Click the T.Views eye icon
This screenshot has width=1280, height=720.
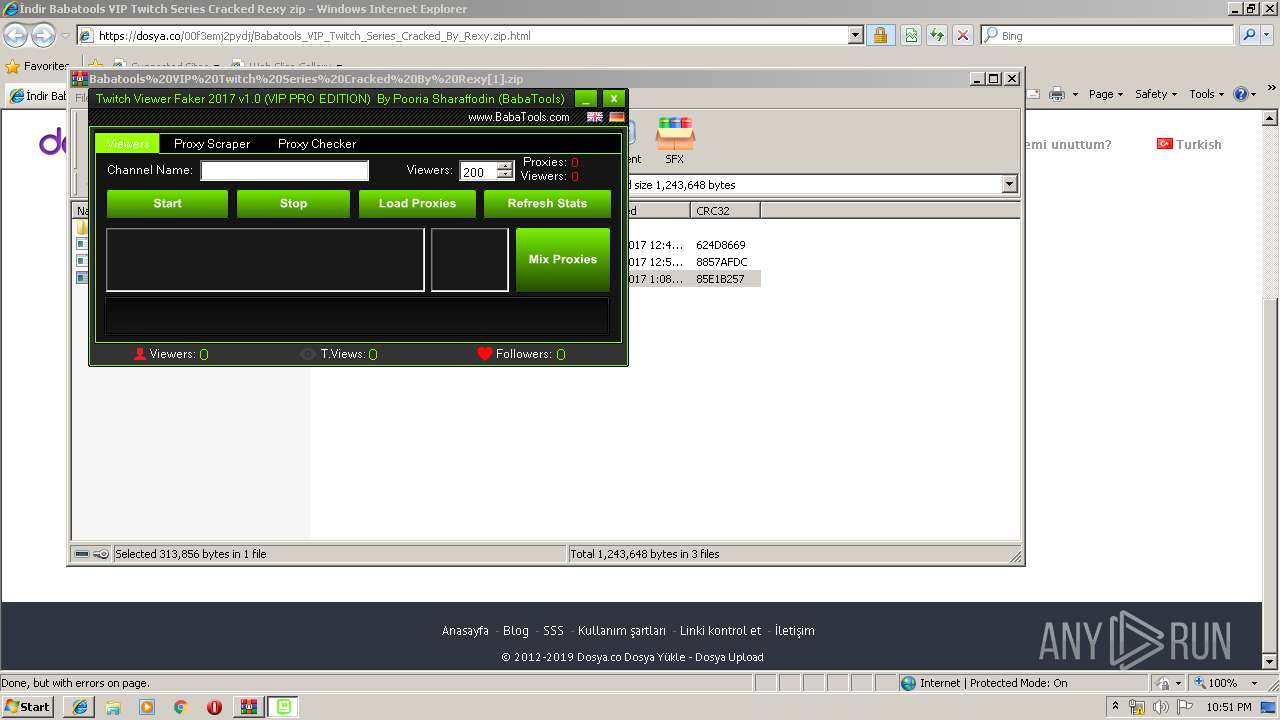tap(308, 354)
